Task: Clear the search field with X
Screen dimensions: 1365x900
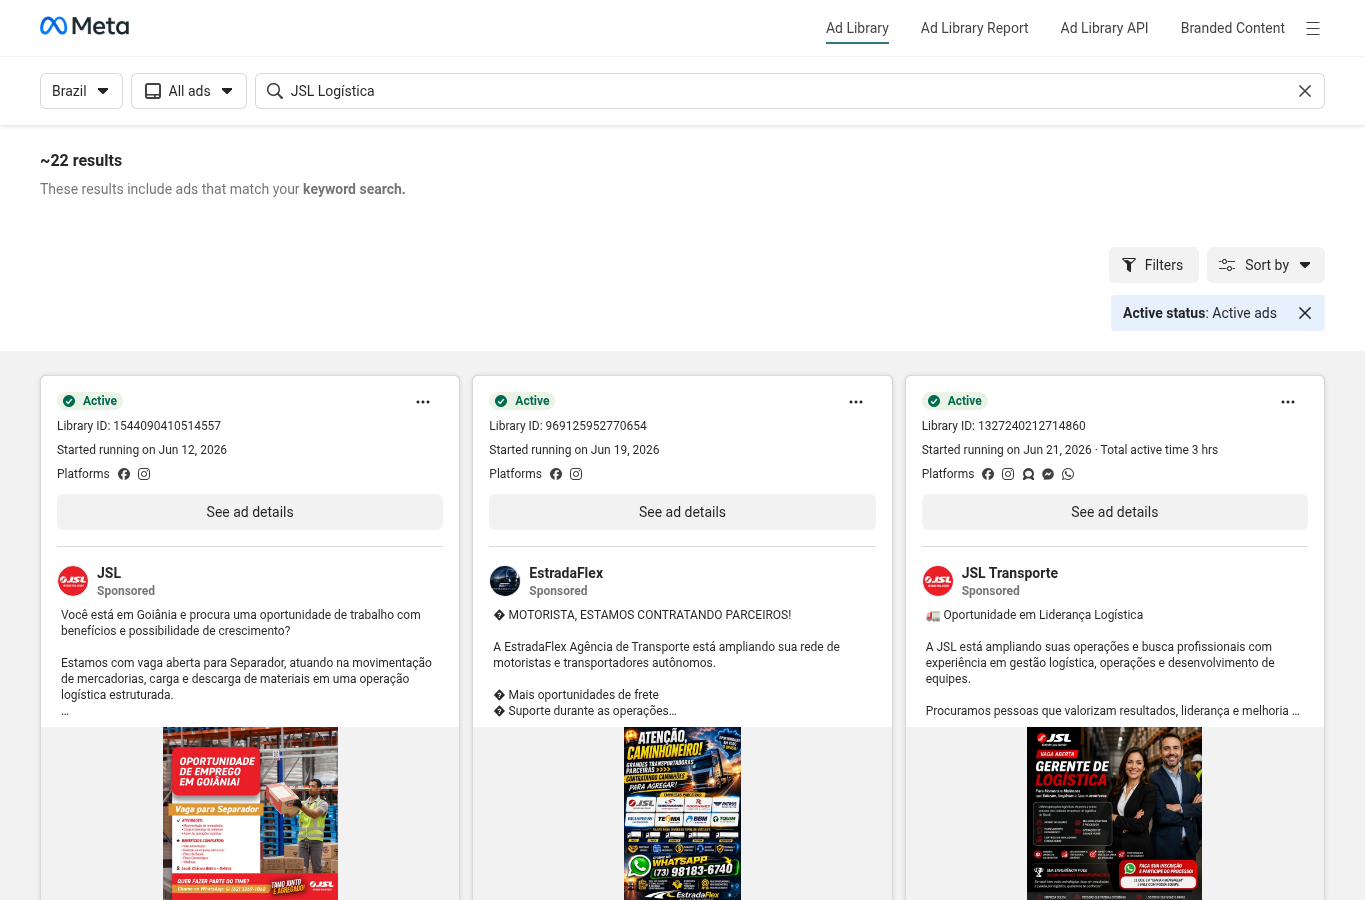Action: pyautogui.click(x=1305, y=91)
